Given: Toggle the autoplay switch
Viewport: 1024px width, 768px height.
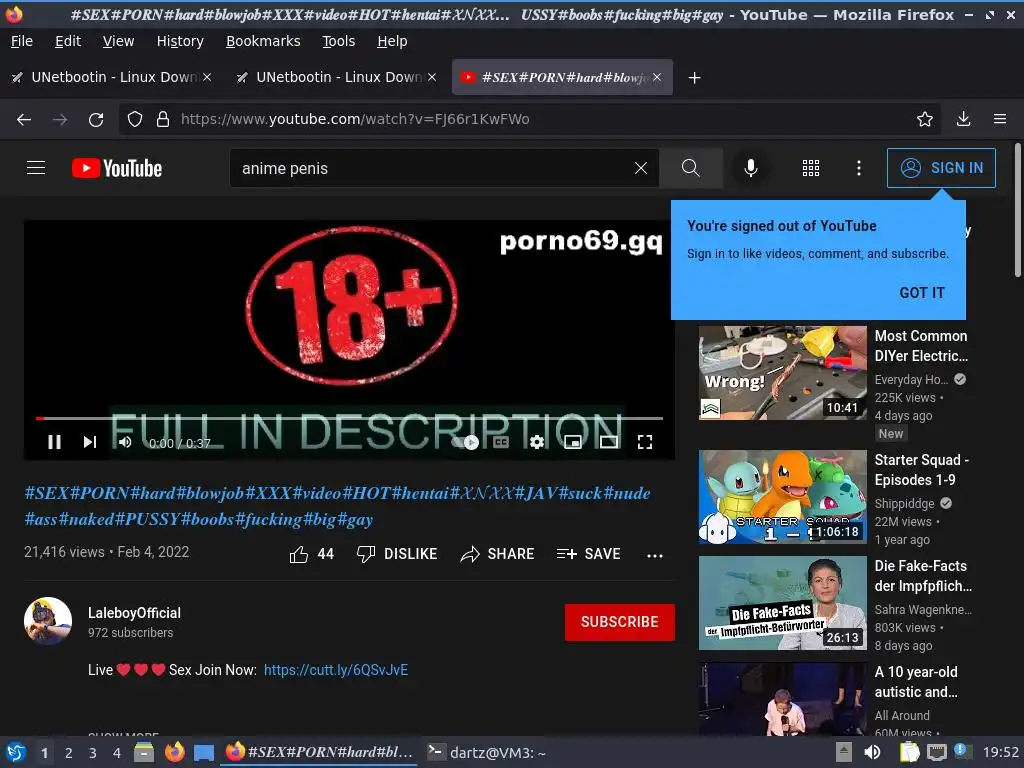Looking at the screenshot, I should 465,442.
